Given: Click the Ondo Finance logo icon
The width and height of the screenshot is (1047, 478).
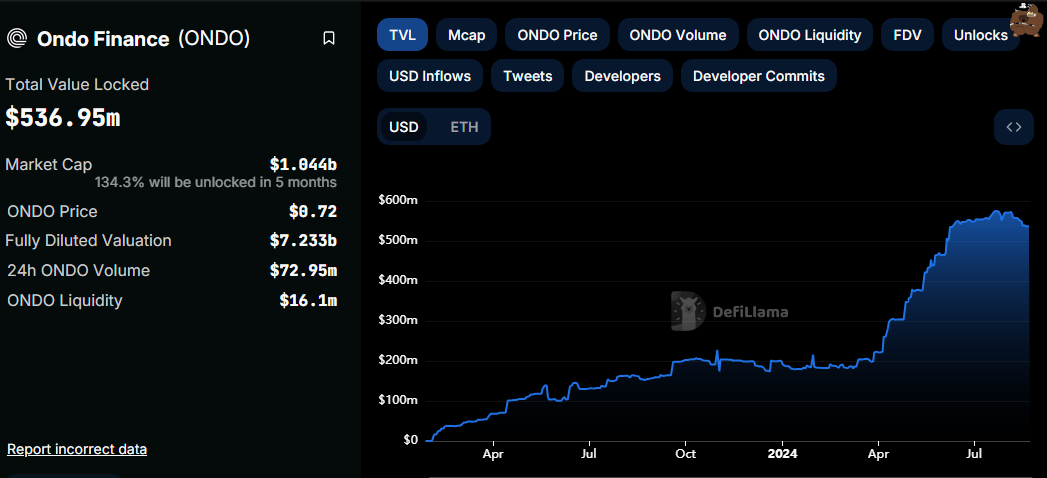Looking at the screenshot, I should tap(17, 39).
